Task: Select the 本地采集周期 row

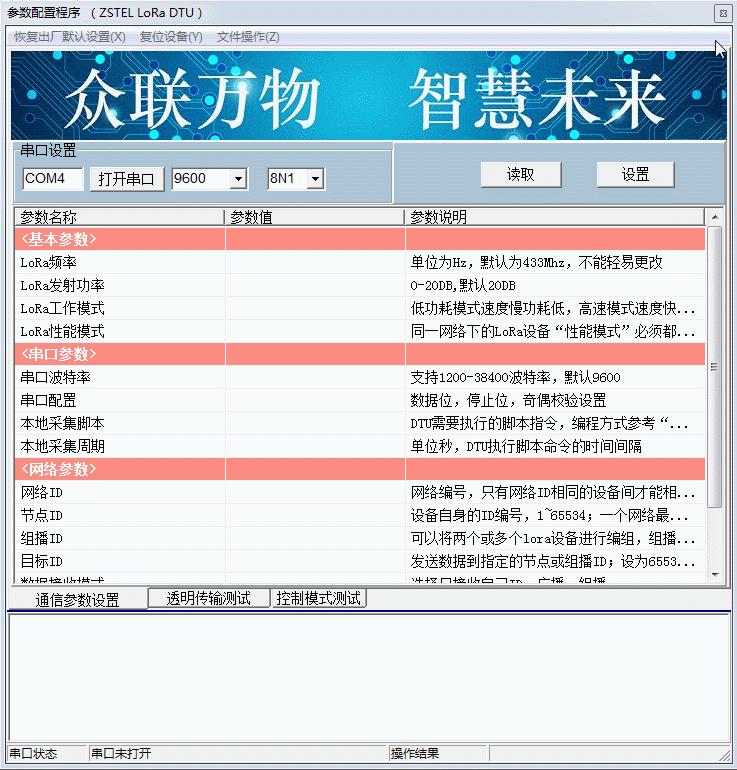Action: 360,446
